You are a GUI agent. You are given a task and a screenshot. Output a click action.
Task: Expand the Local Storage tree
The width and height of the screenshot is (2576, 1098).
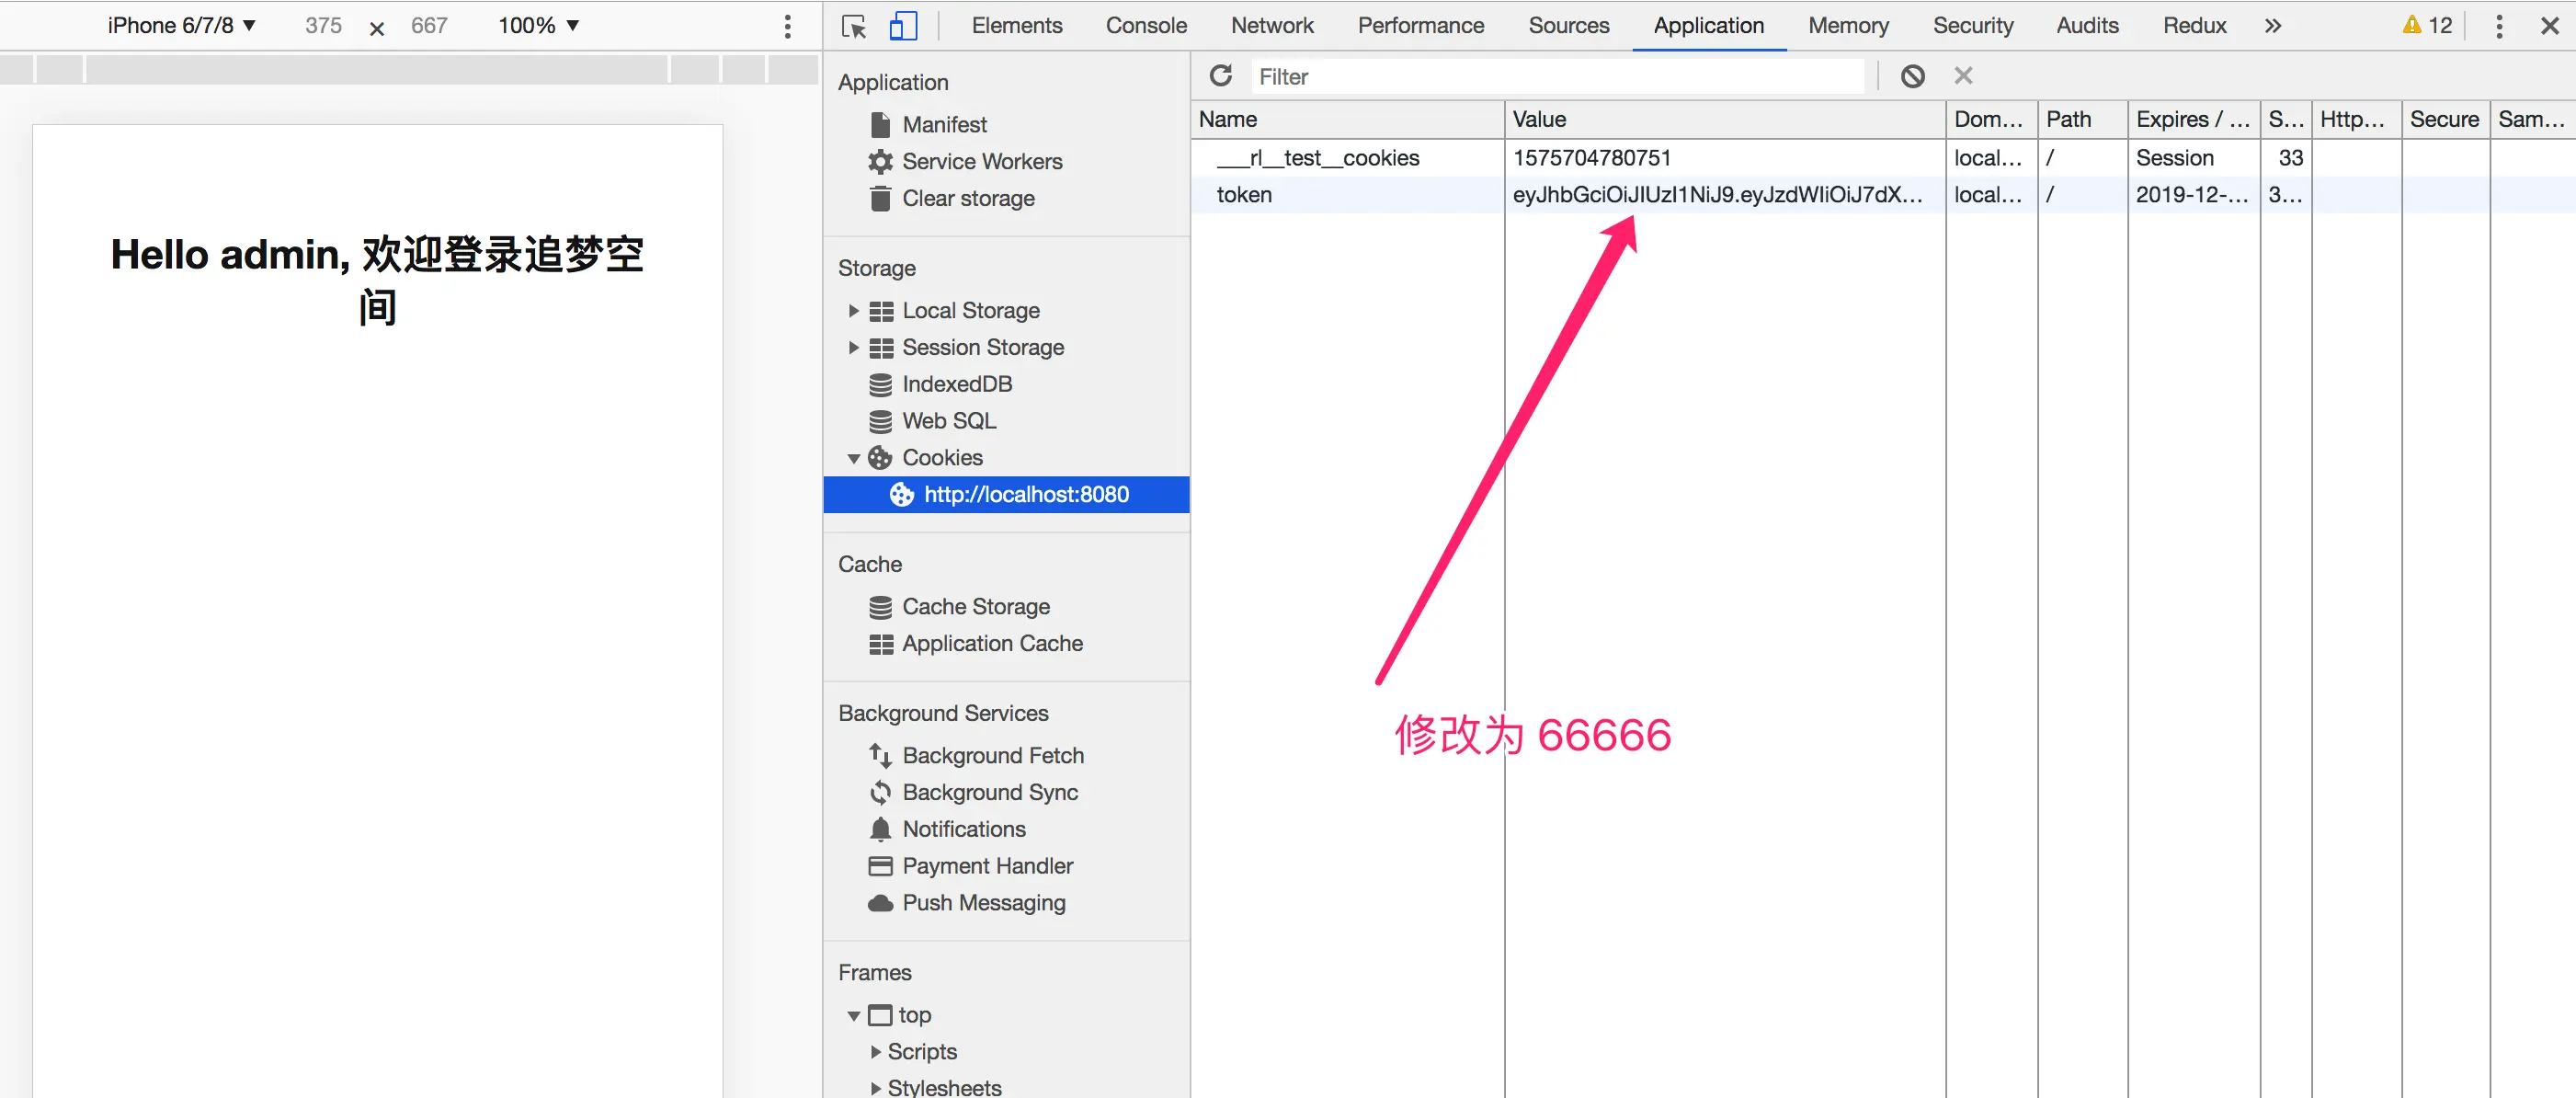pyautogui.click(x=853, y=311)
